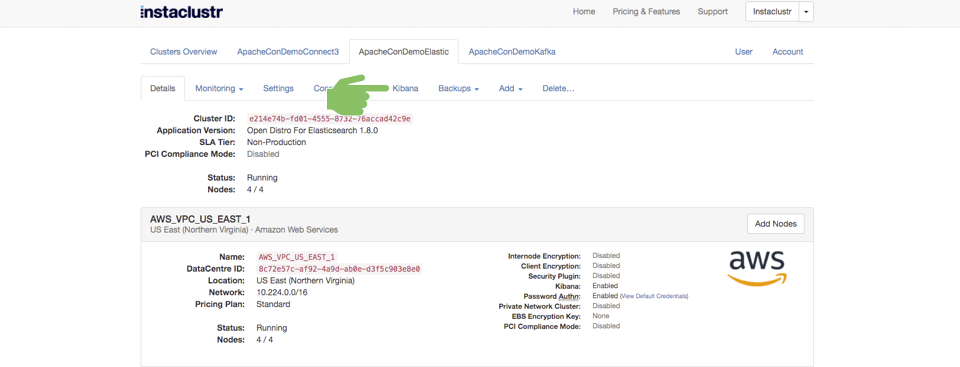Click the AWS logo image
The height and width of the screenshot is (367, 960).
[x=757, y=268]
